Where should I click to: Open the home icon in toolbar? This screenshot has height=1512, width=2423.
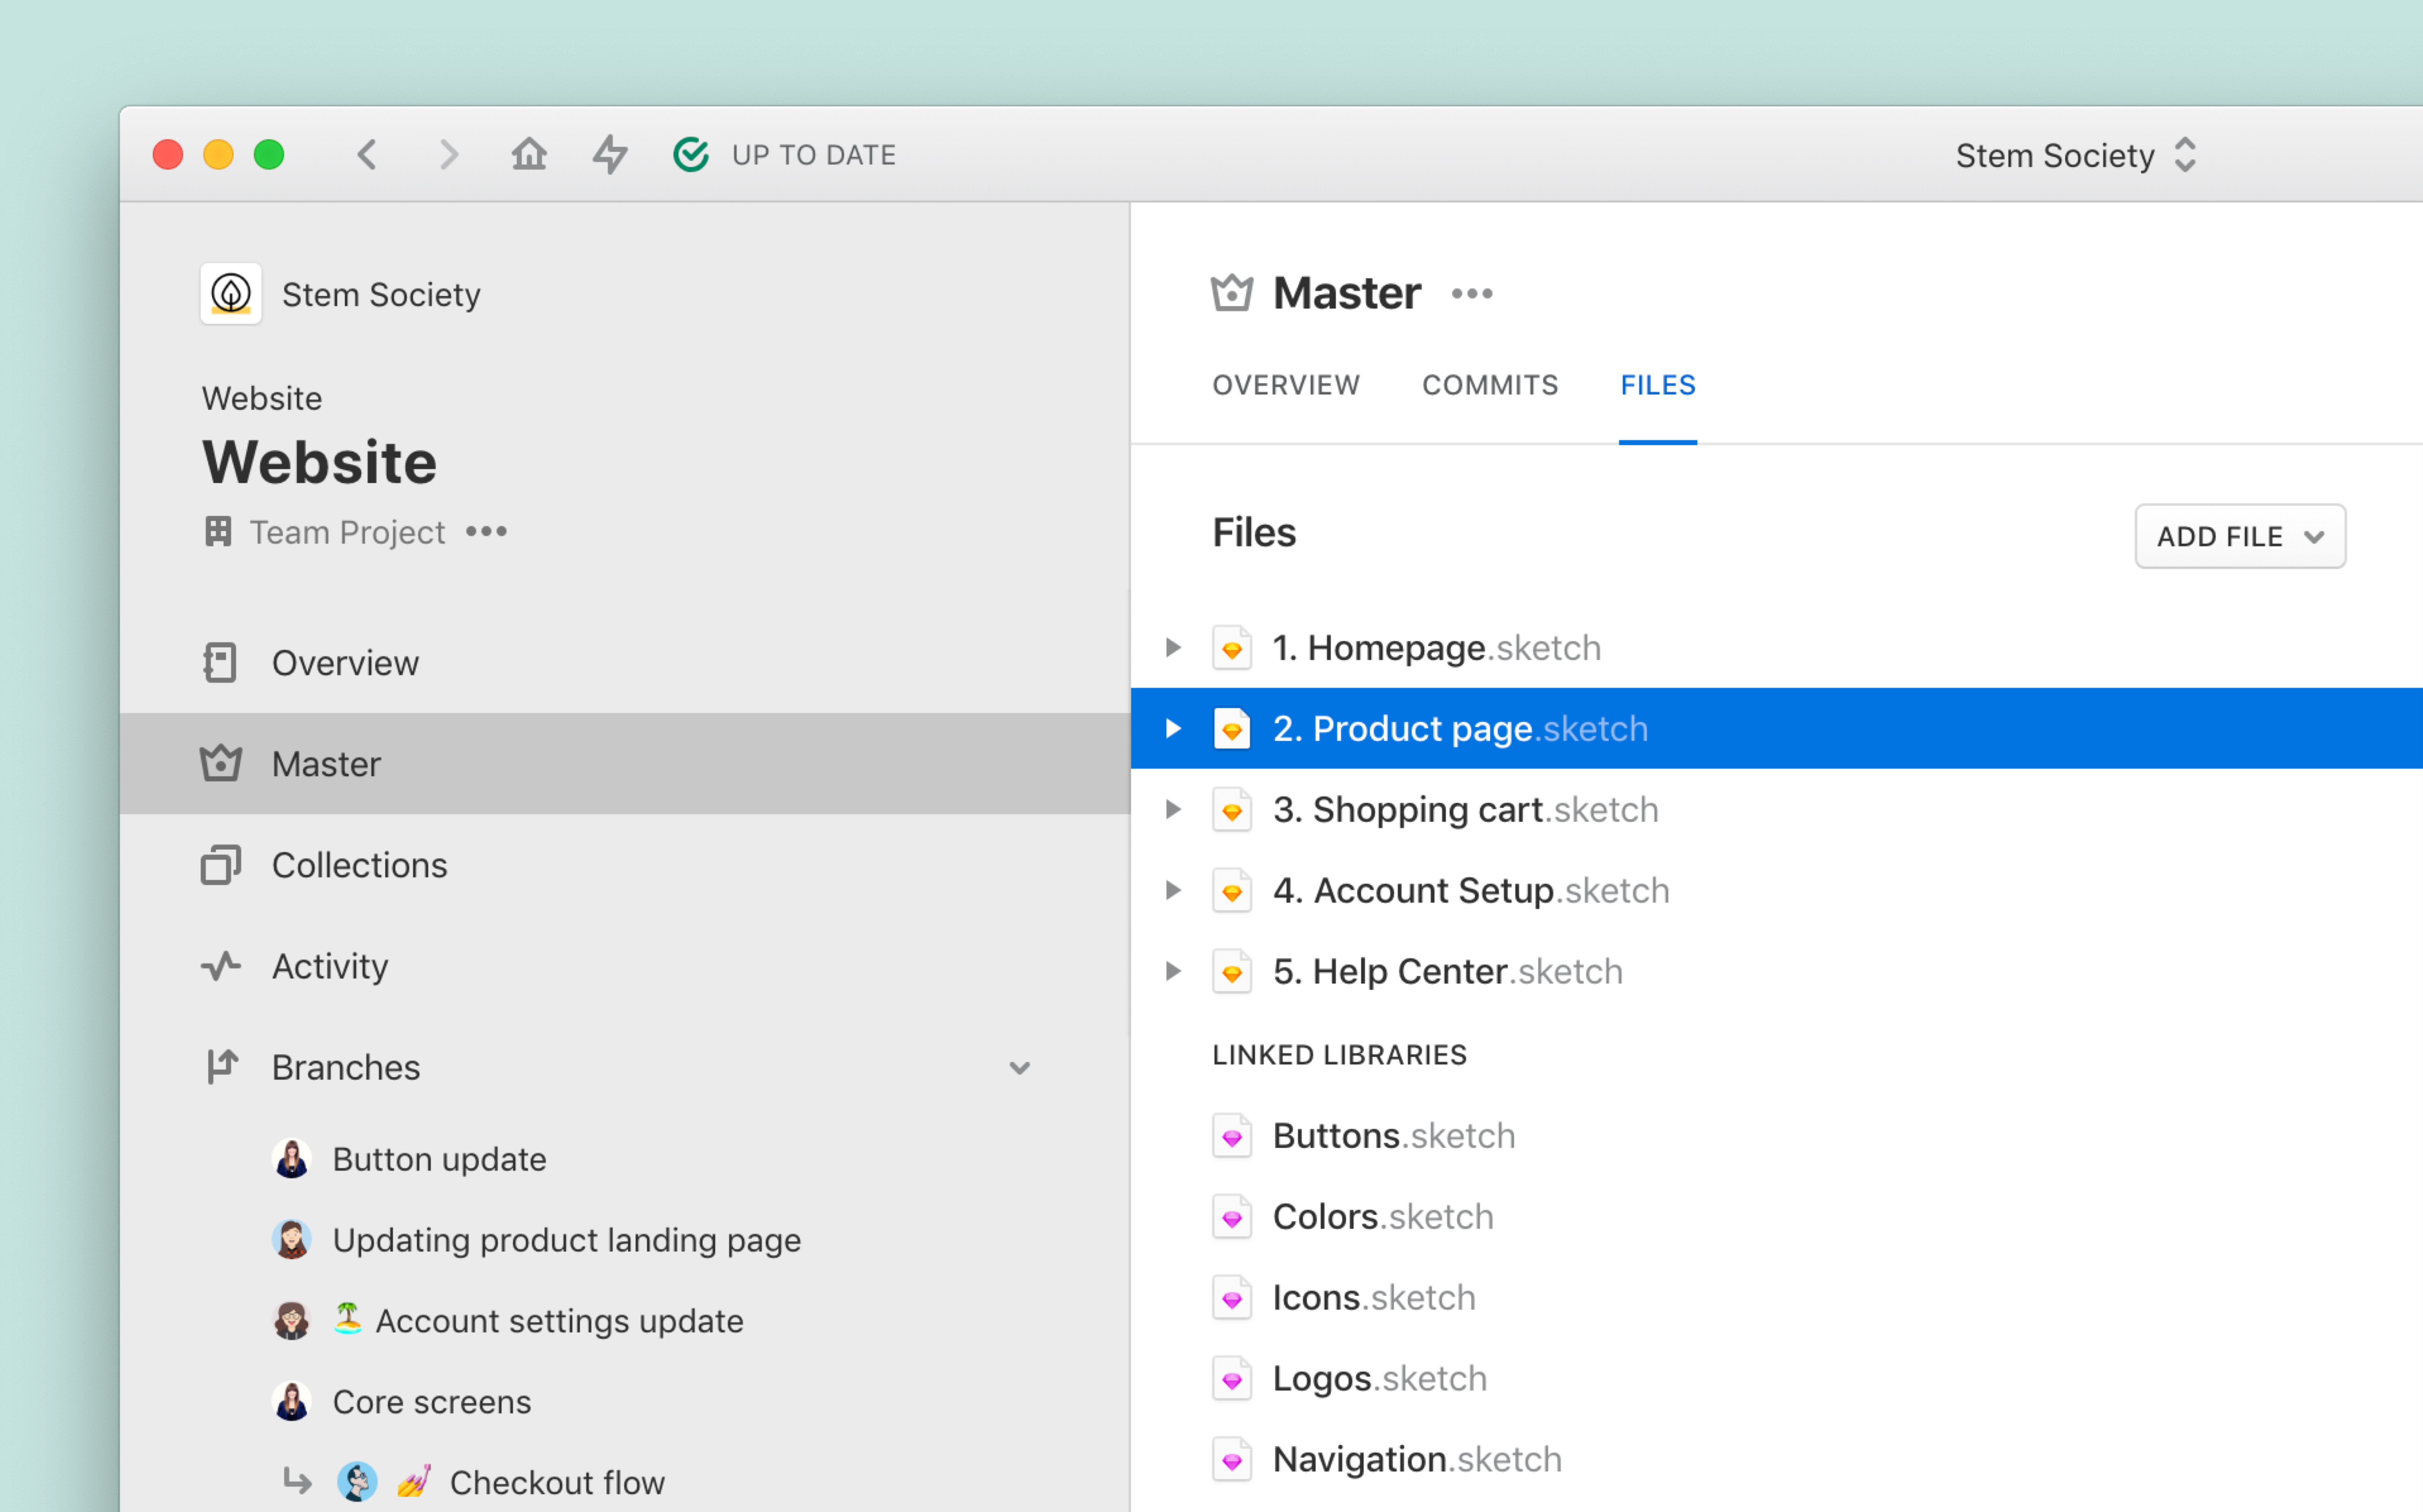[529, 154]
